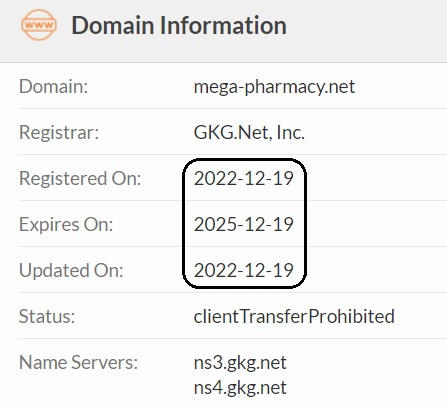The image size is (447, 406).
Task: Click the Domain Information heading
Action: pyautogui.click(x=179, y=25)
